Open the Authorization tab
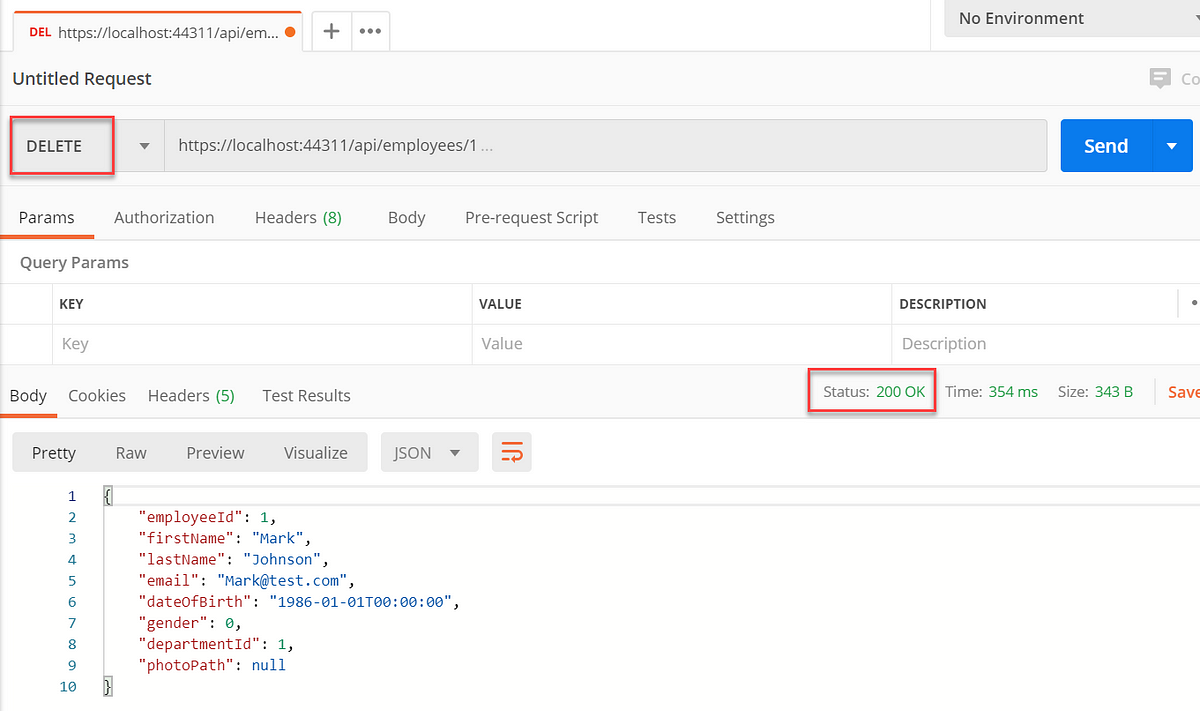Screen dimensions: 1200x711 click(x=164, y=217)
